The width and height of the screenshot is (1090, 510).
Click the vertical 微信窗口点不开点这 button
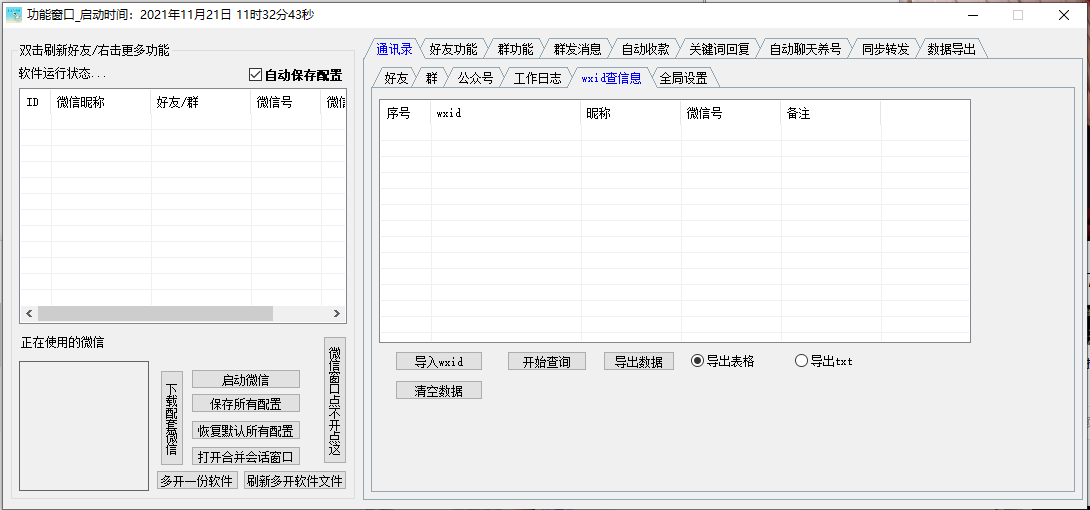click(334, 400)
